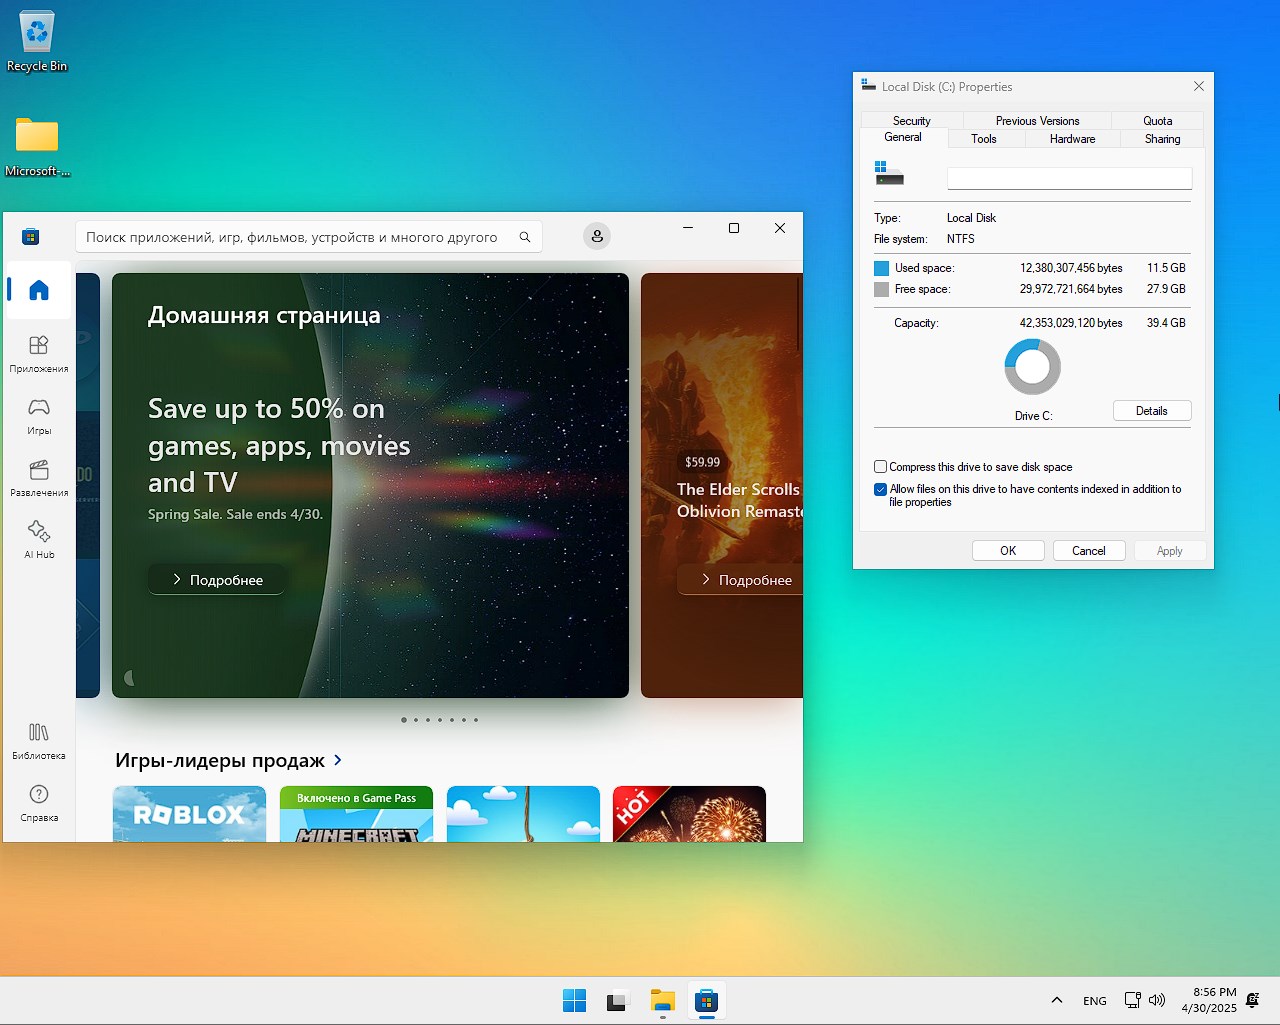1280x1025 pixels.
Task: Open the volume tray icon
Action: (1157, 1000)
